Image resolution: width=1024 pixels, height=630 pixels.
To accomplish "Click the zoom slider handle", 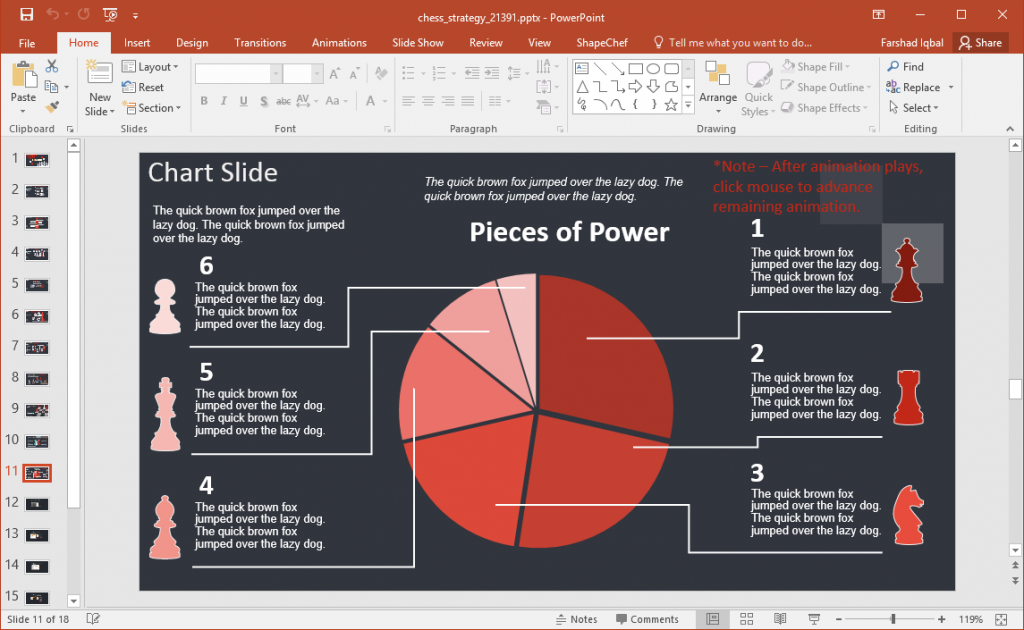I will tap(893, 619).
